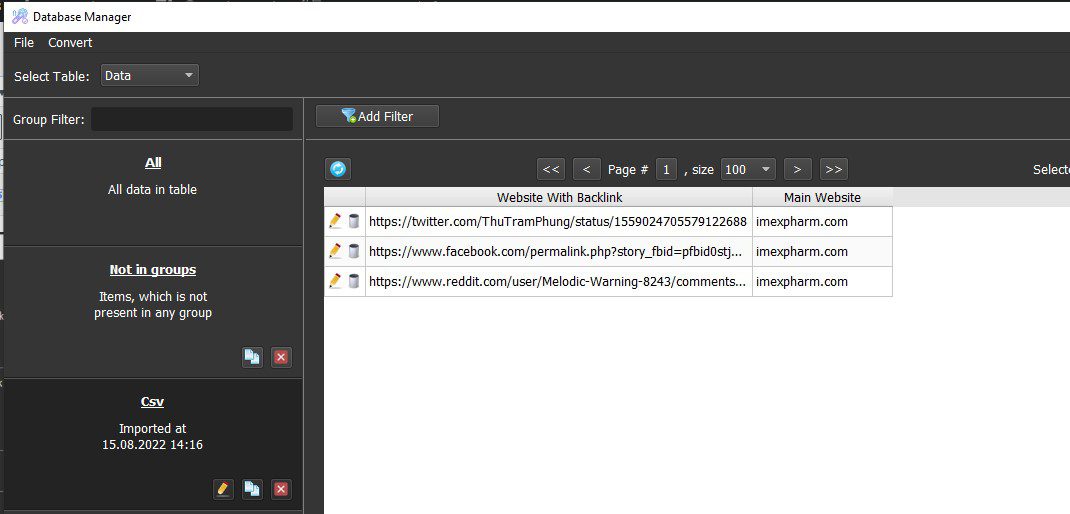Click the Group Filter input field

192,119
